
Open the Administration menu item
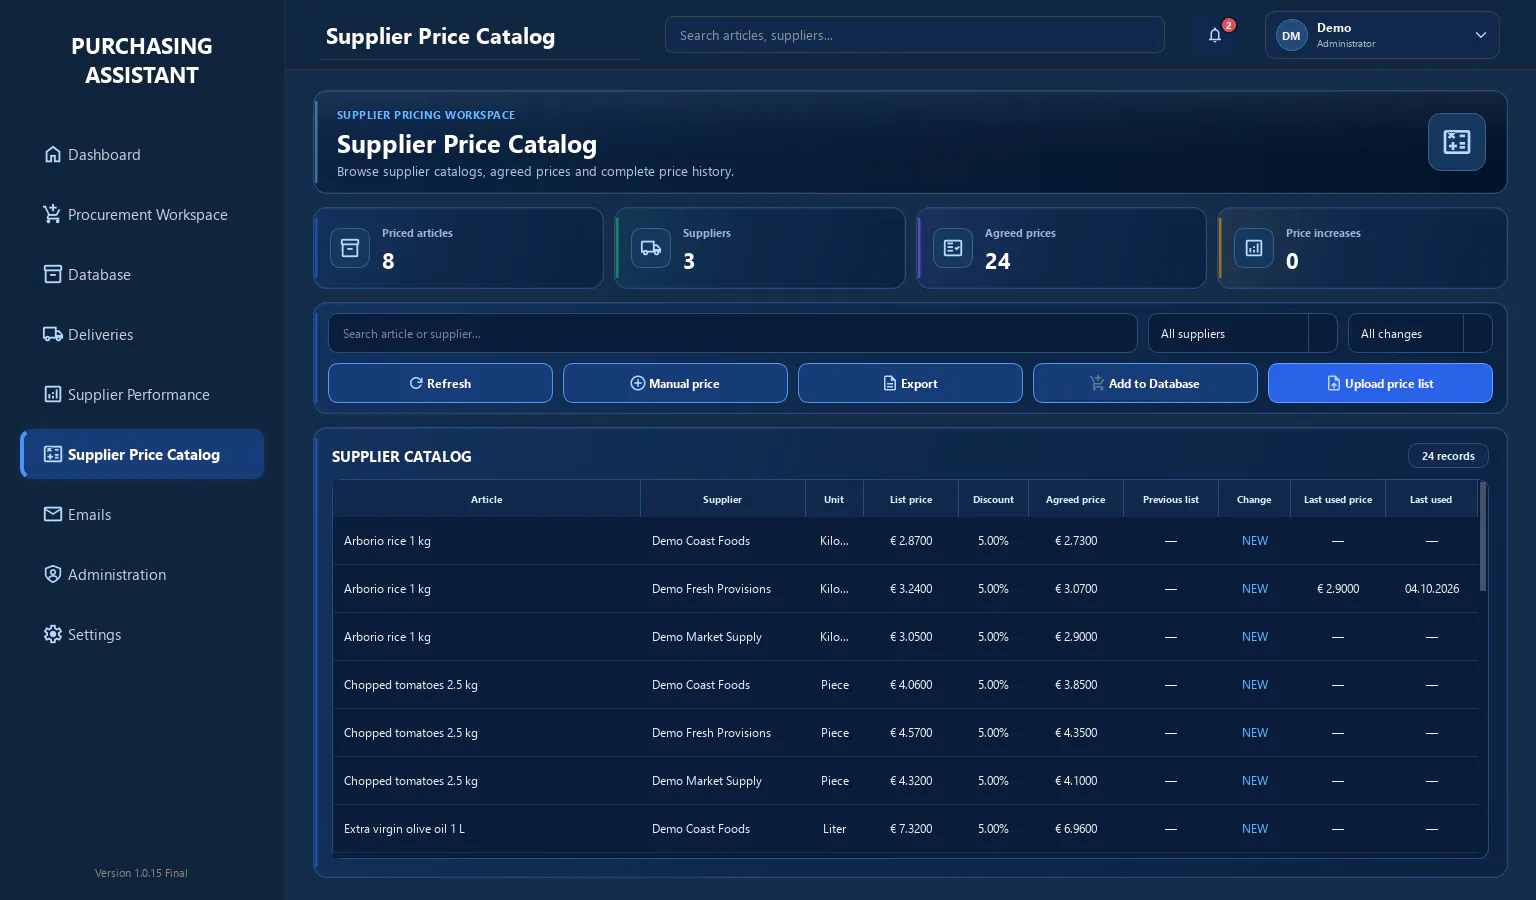[x=142, y=574]
